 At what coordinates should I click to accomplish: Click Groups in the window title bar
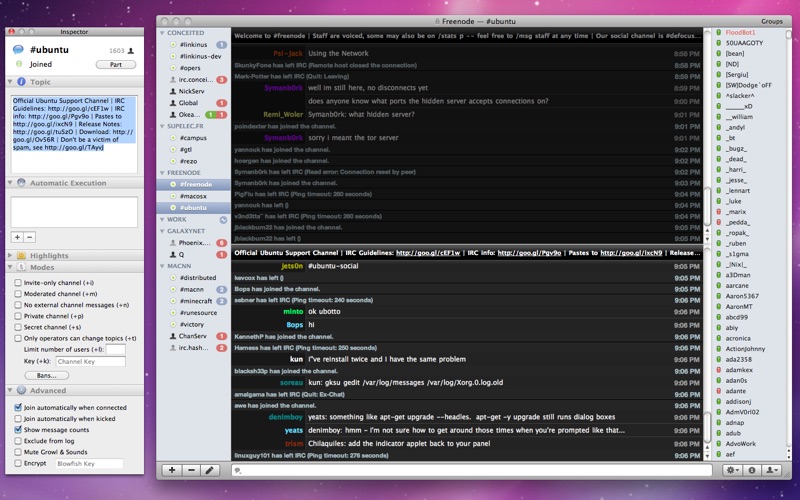click(x=771, y=21)
